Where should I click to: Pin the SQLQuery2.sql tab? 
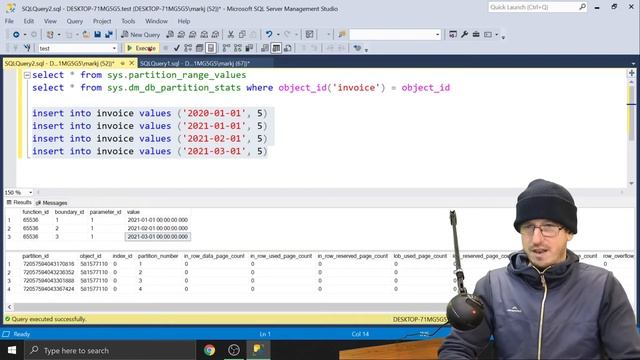[x=122, y=64]
